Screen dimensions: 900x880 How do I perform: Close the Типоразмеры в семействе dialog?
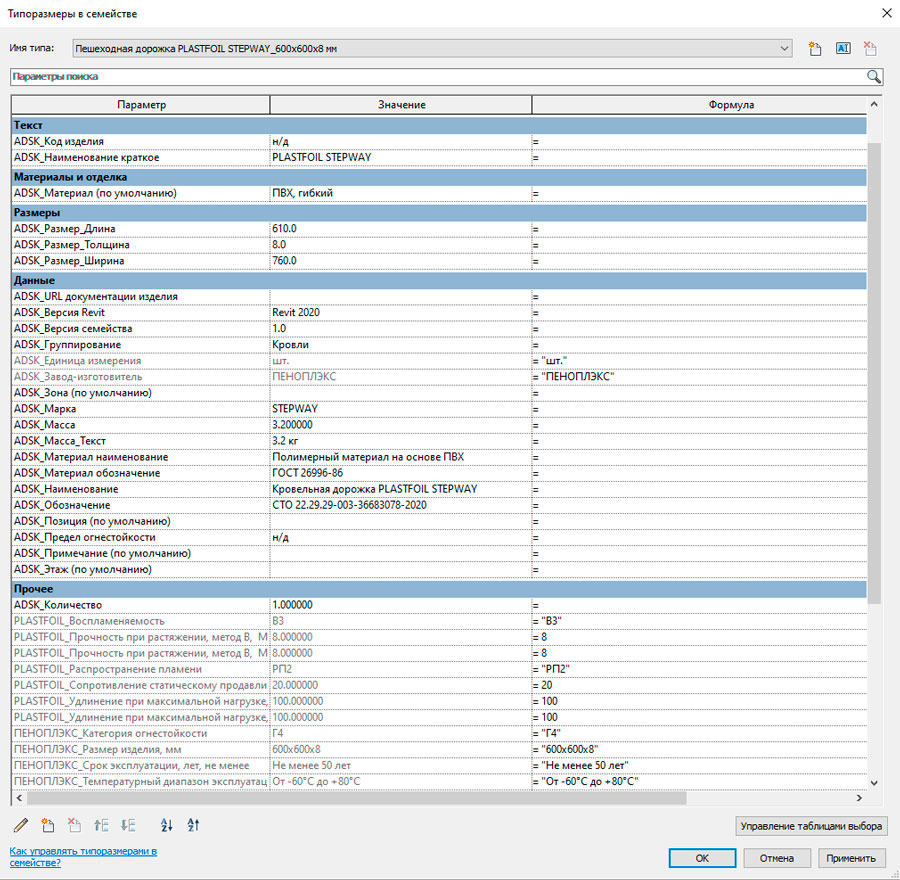point(887,13)
